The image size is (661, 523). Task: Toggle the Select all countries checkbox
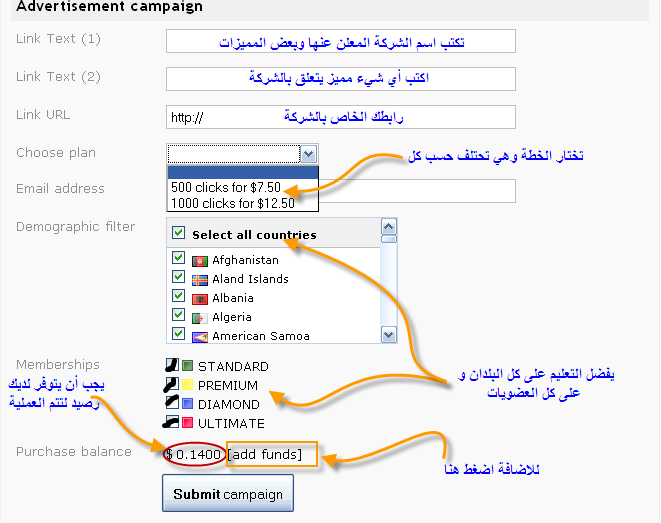coord(179,233)
